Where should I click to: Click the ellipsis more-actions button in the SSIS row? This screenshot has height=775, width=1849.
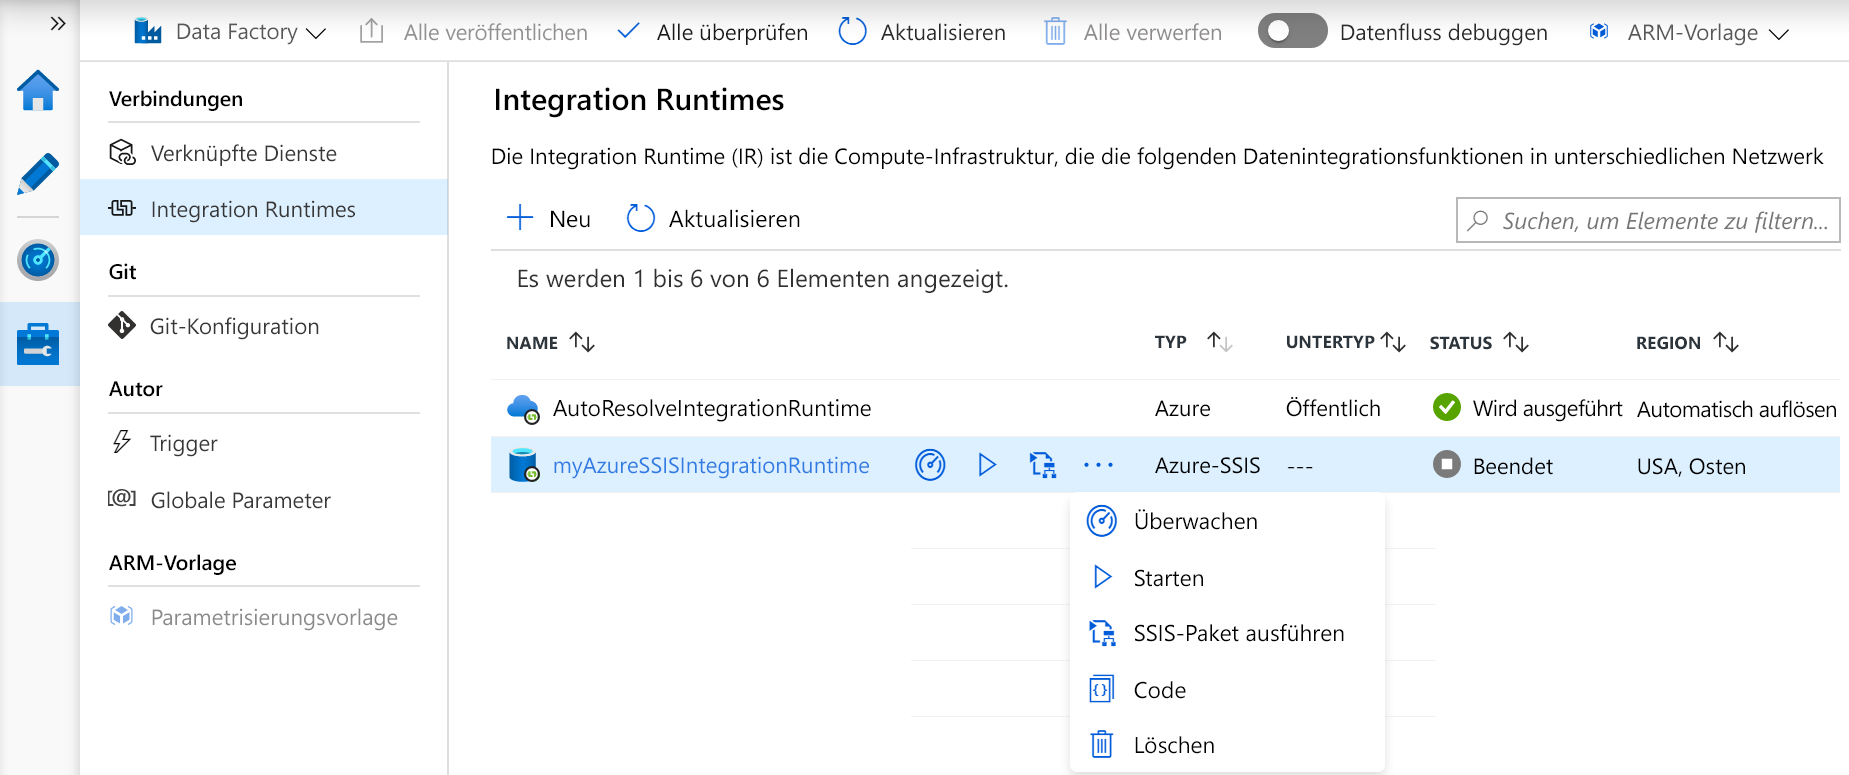click(1098, 465)
